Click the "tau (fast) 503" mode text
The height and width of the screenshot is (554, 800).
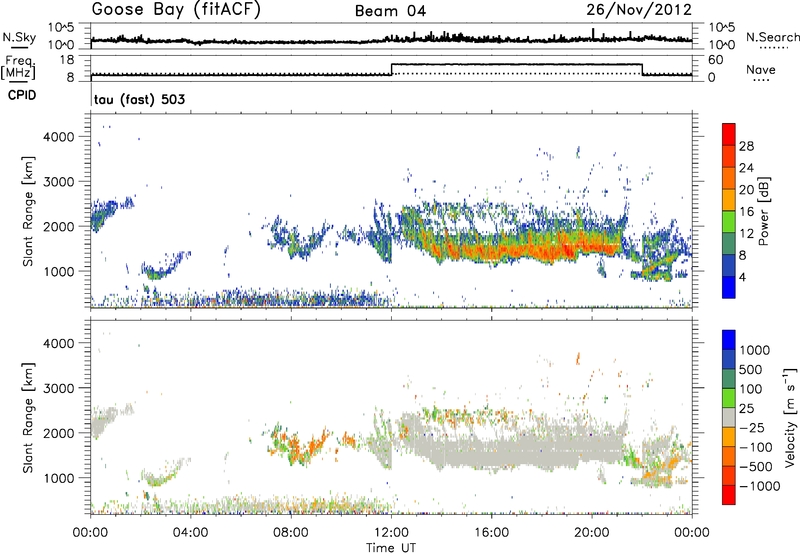point(139,99)
